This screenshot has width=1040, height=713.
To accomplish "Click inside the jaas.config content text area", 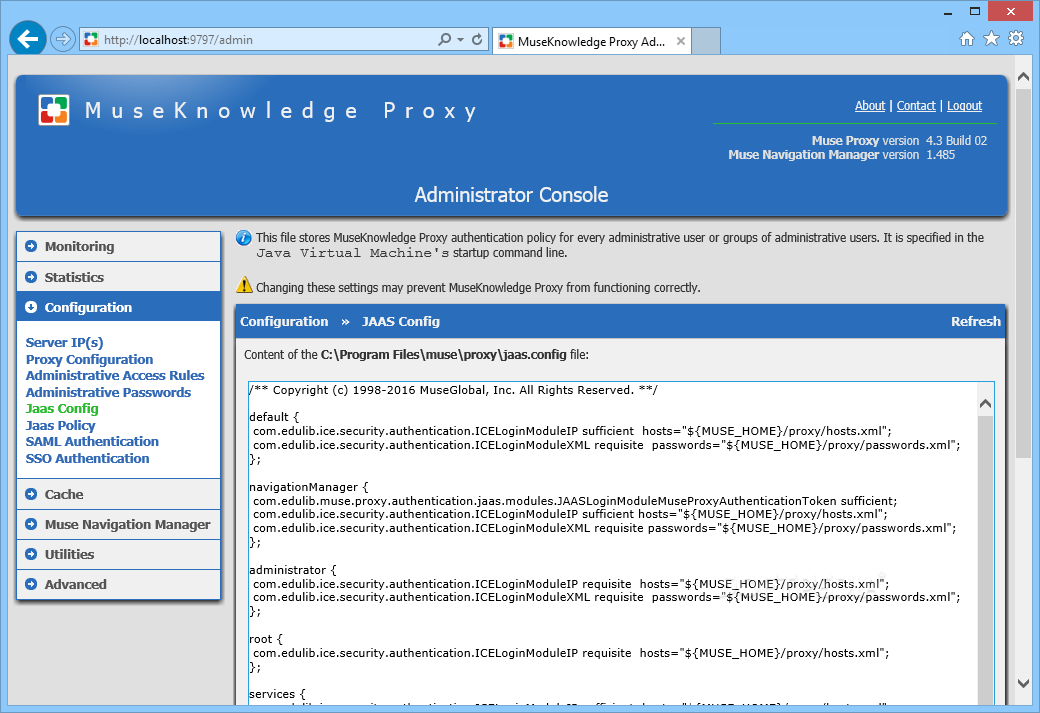I will pyautogui.click(x=613, y=544).
